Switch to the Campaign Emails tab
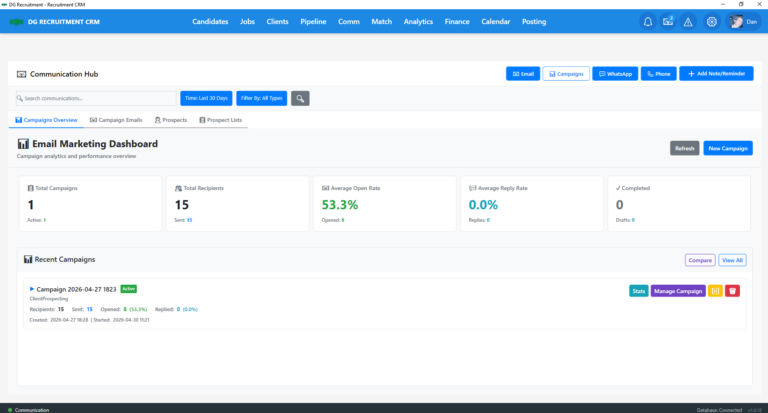This screenshot has height=413, width=768. (x=116, y=120)
